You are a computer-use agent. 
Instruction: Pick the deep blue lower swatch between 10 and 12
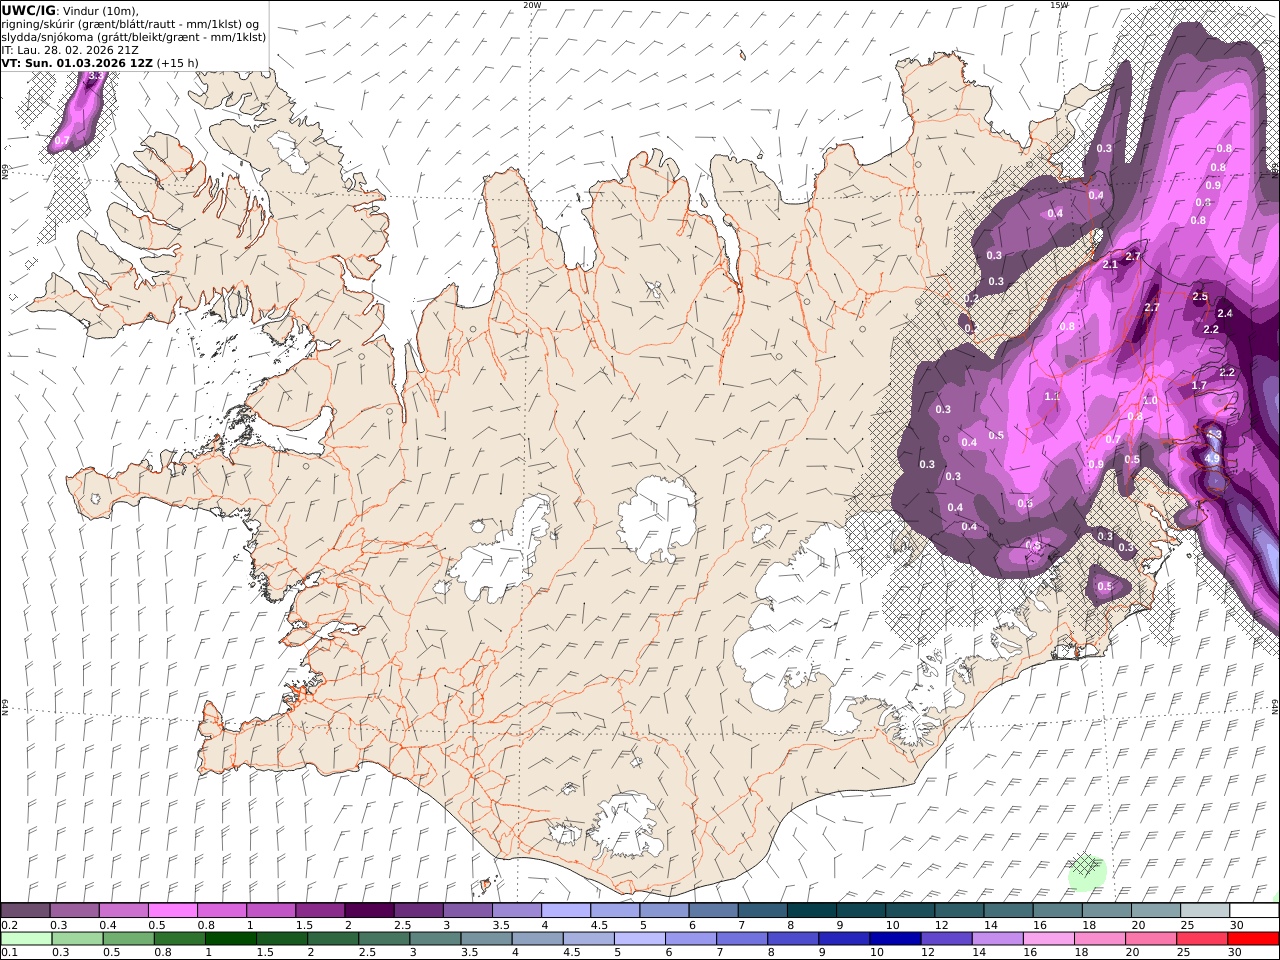[x=894, y=938]
